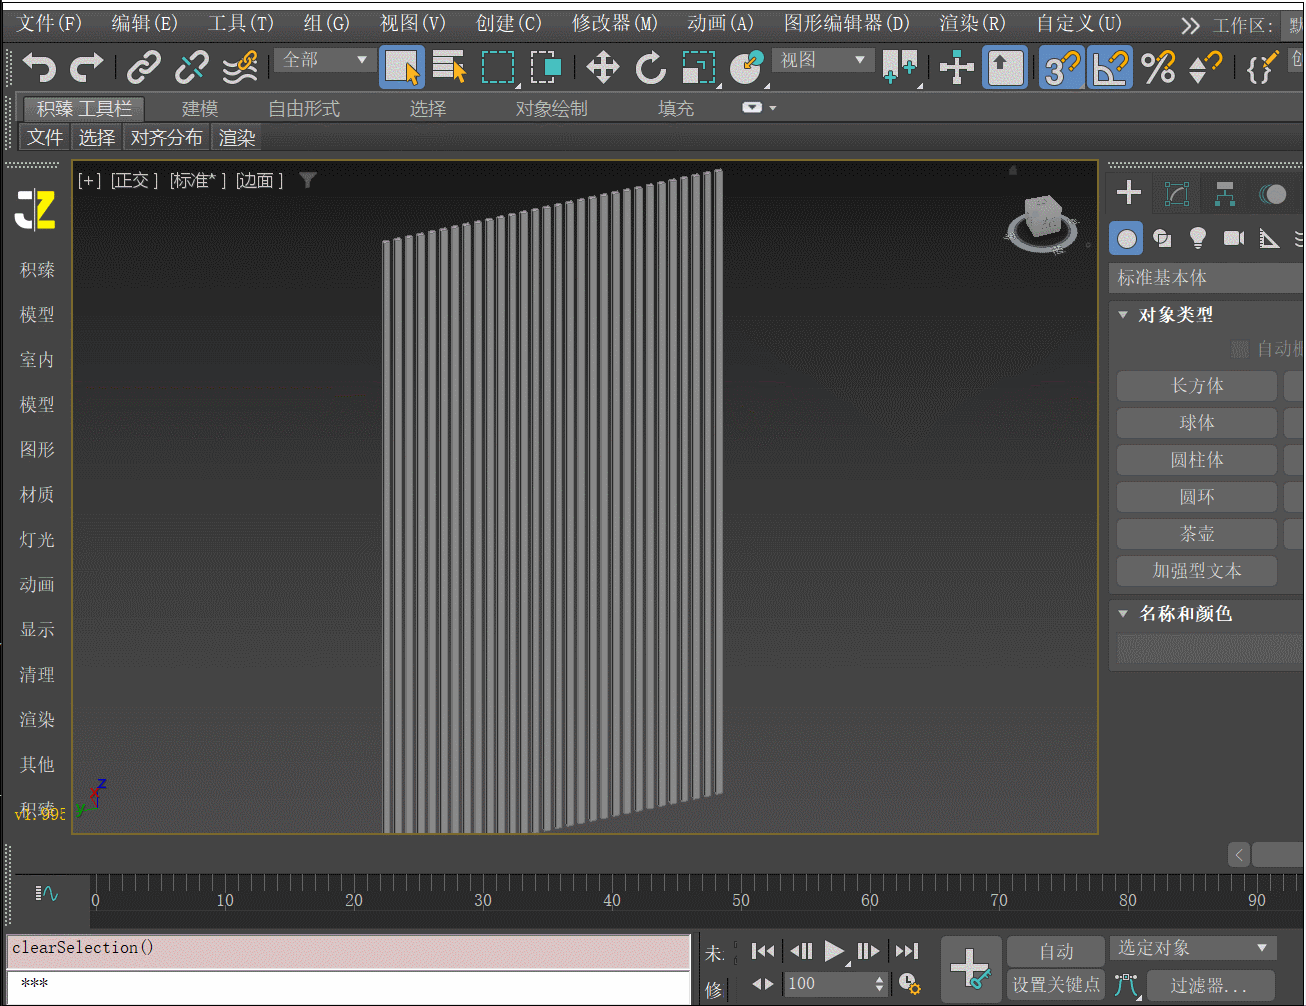Click the viewport filter funnel icon
The height and width of the screenshot is (1006, 1306).
308,180
